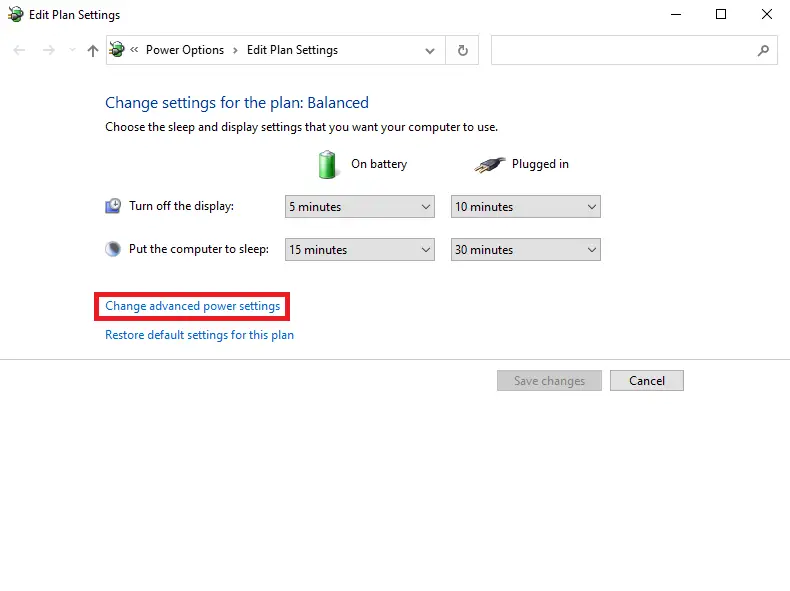Focus the Control Panel search field
The height and width of the screenshot is (591, 790).
pos(624,50)
